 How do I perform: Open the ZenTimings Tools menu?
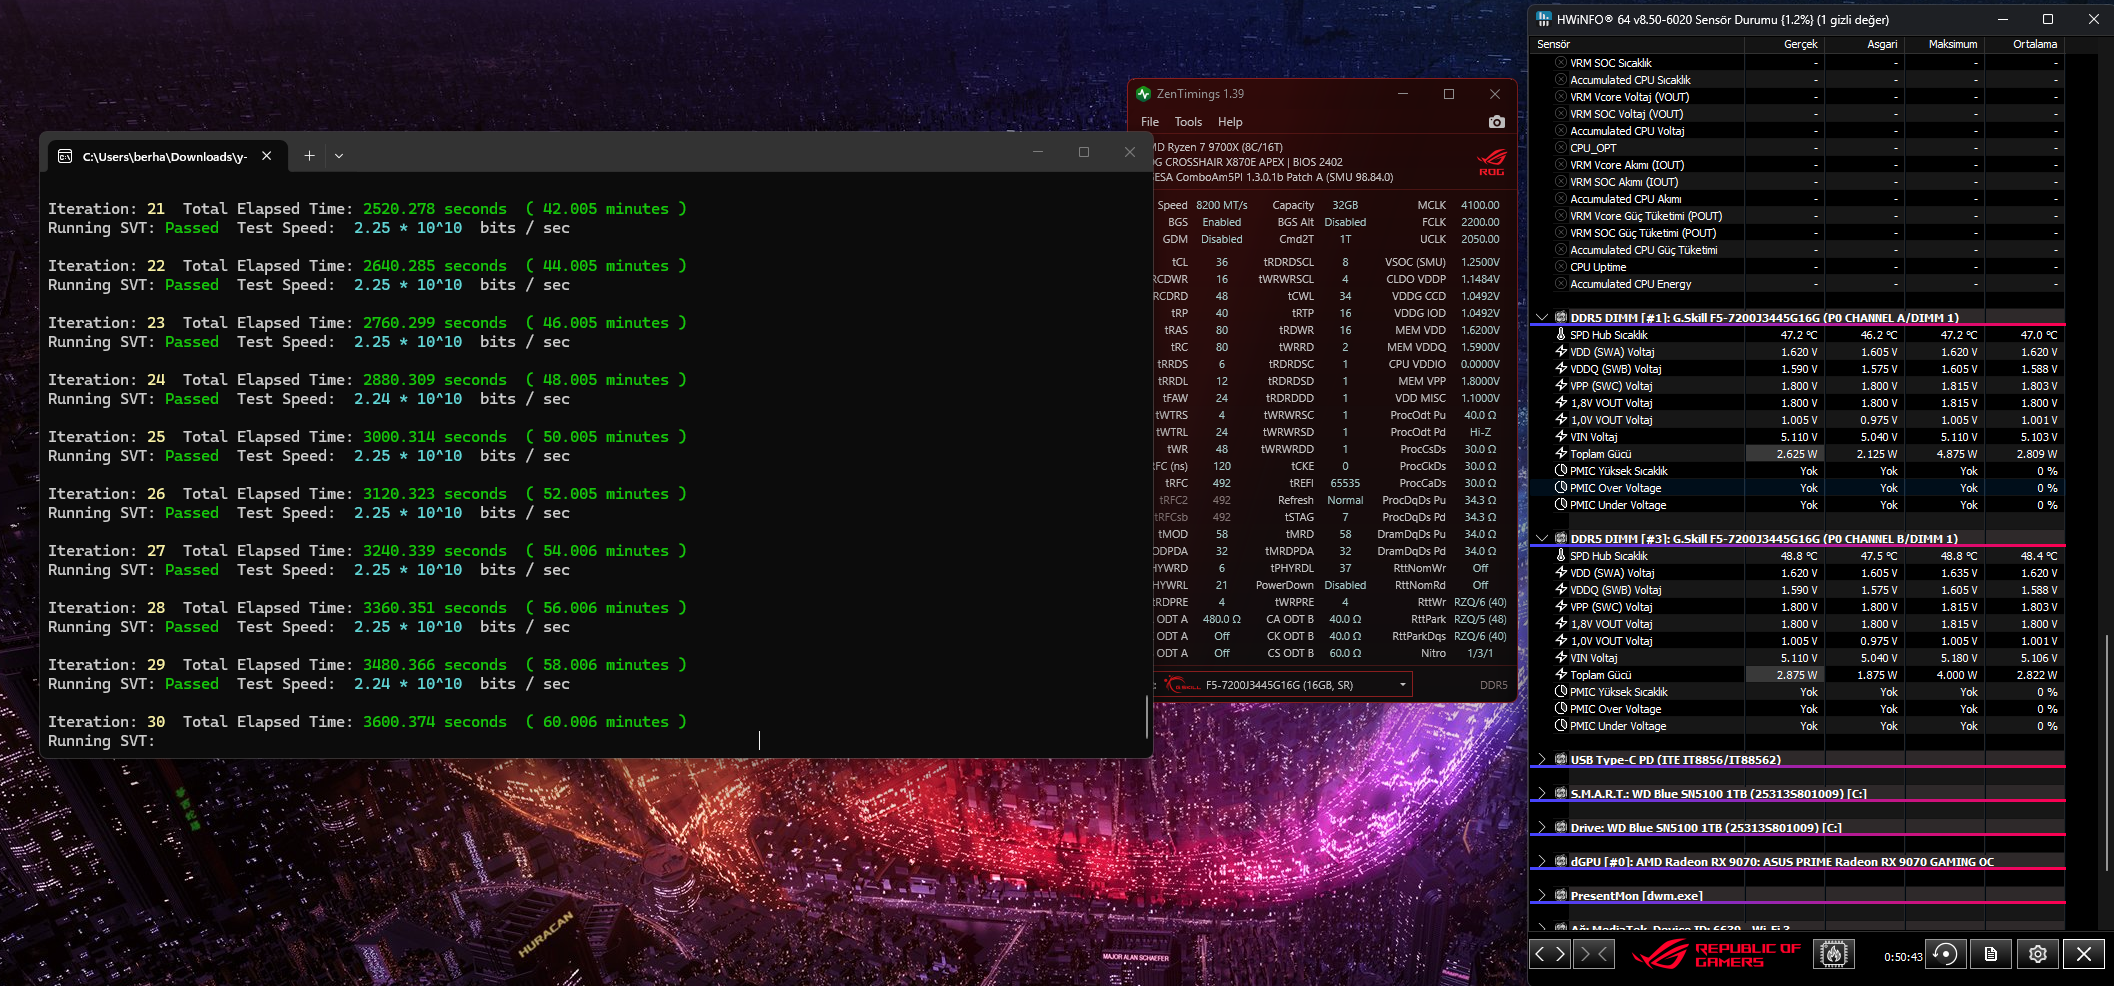[1188, 122]
